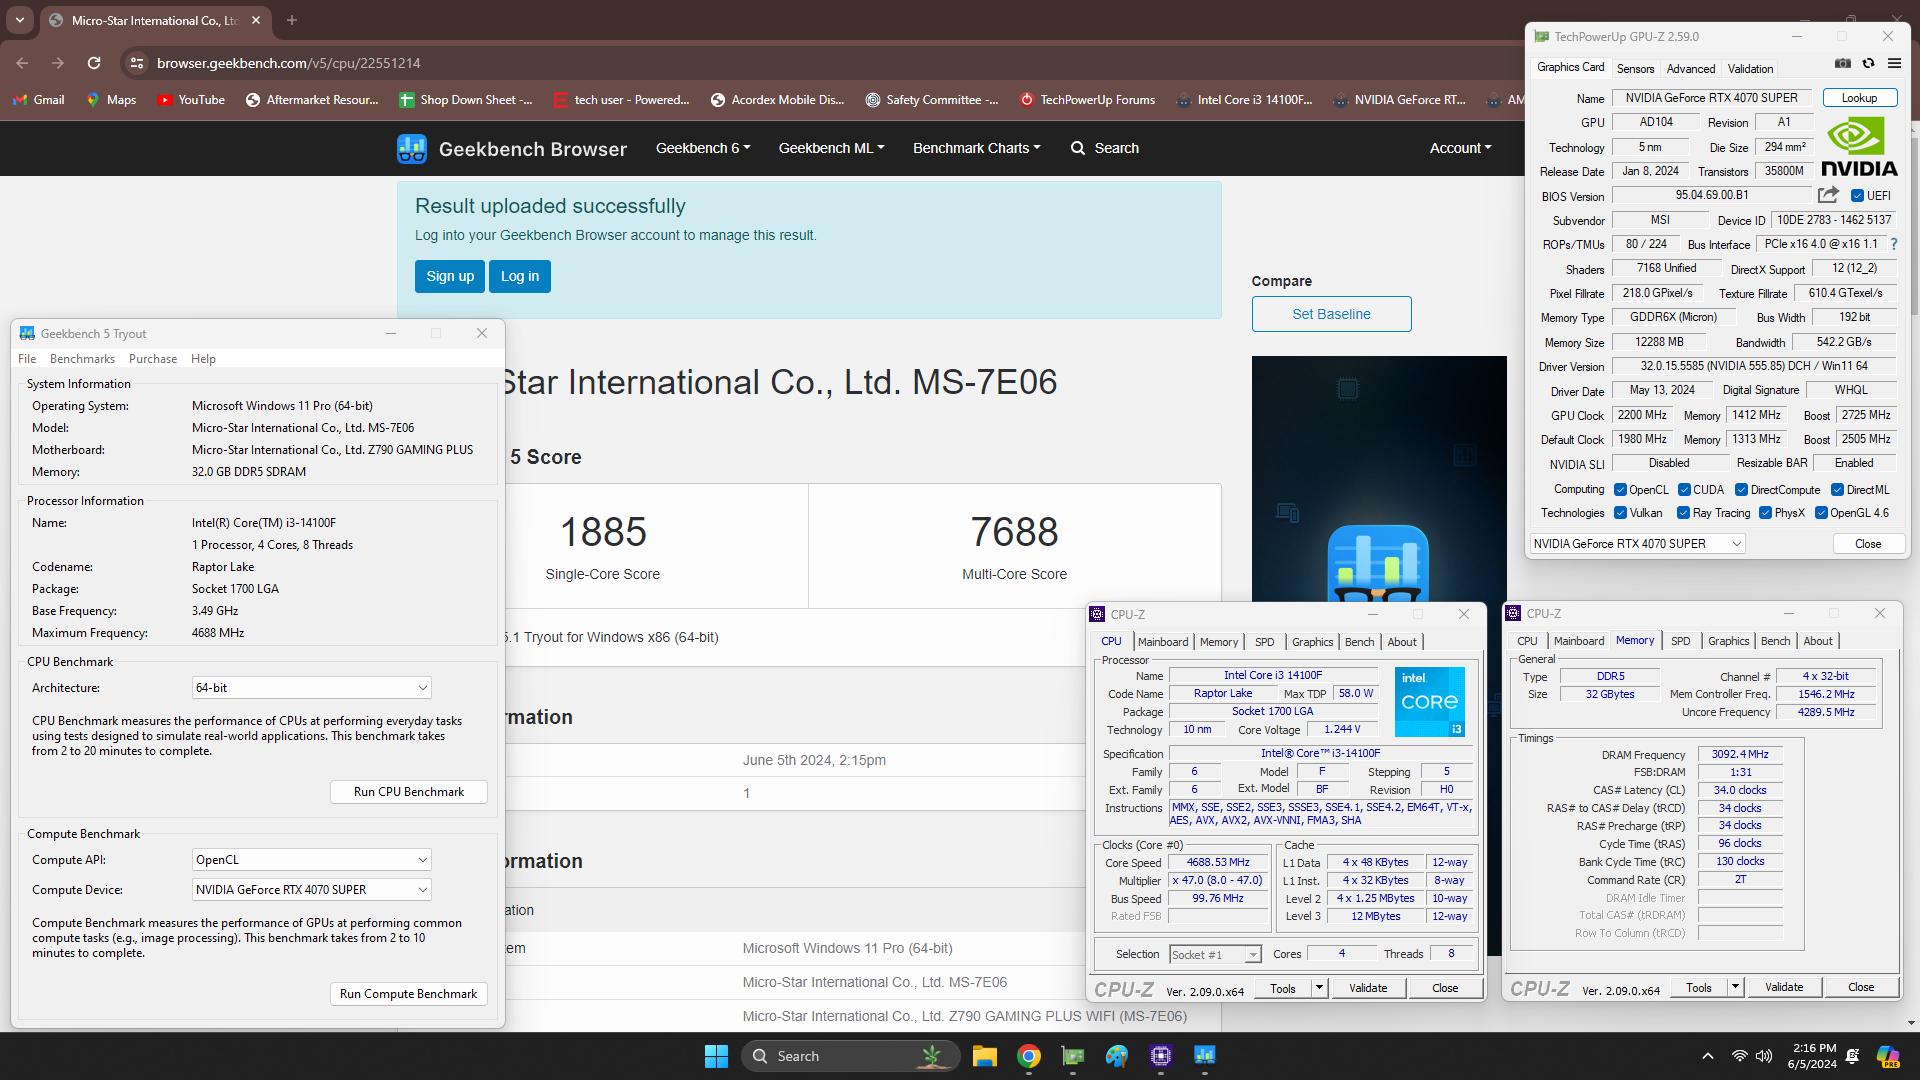Open the Paint taskbar icon
The image size is (1920, 1080).
1117,1056
